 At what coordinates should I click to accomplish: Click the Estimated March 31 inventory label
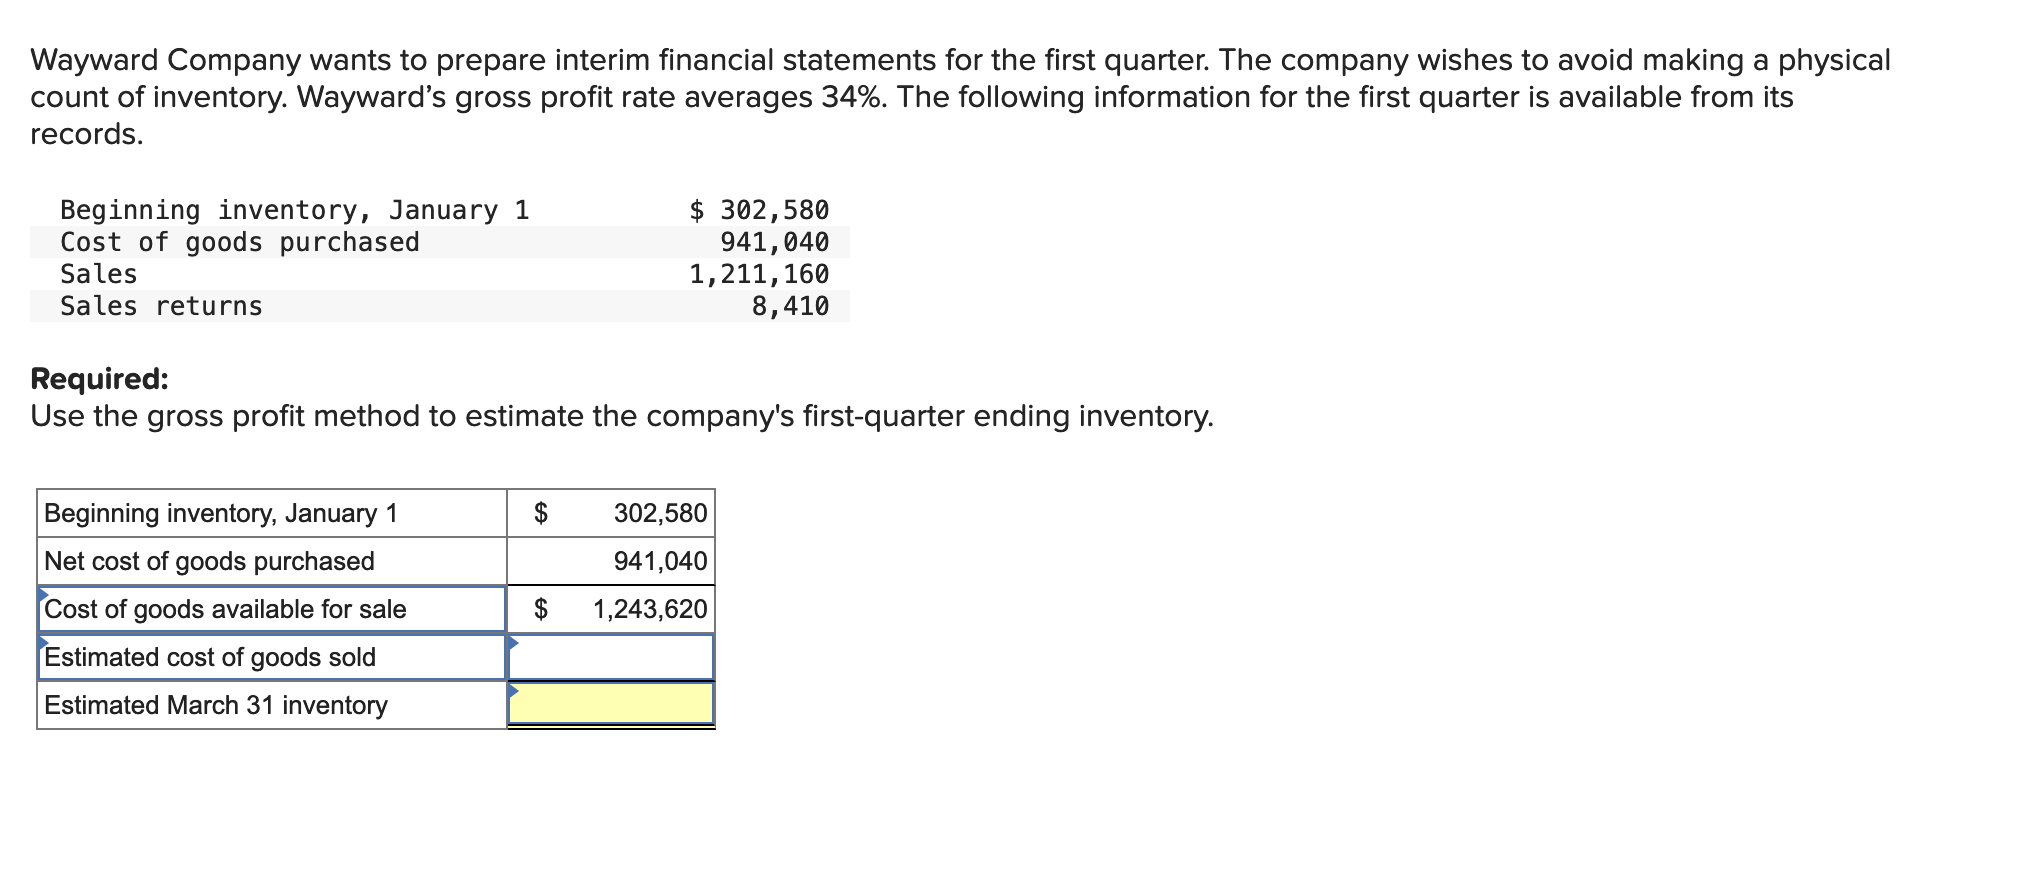pyautogui.click(x=216, y=705)
